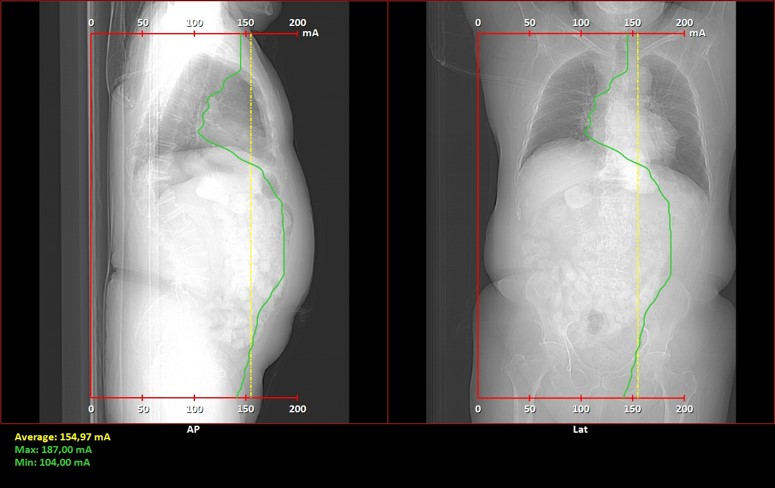This screenshot has width=775, height=488.
Task: Select the "AP" caption below the left image
Action: coord(193,429)
